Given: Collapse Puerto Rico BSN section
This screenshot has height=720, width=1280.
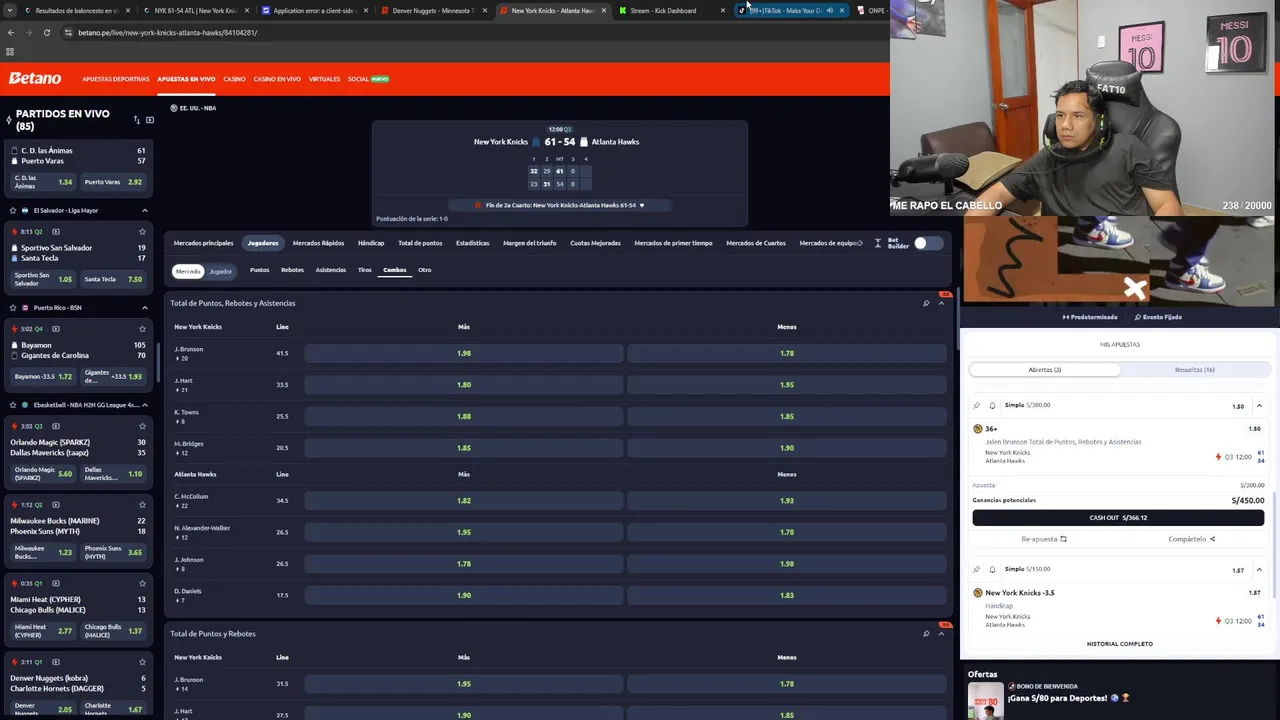Looking at the screenshot, I should 144,308.
